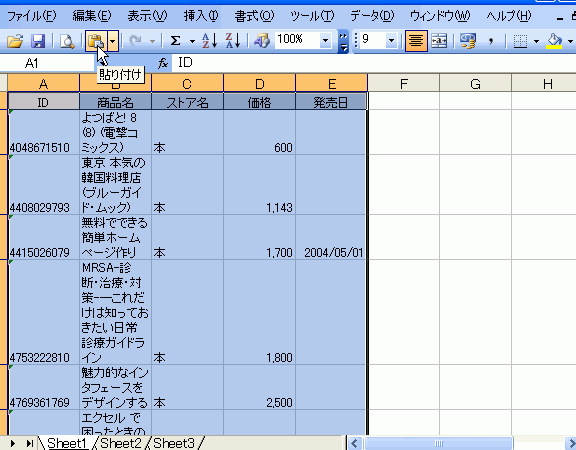The height and width of the screenshot is (450, 576).
Task: Switch to the Sheet3 tab
Action: click(174, 443)
